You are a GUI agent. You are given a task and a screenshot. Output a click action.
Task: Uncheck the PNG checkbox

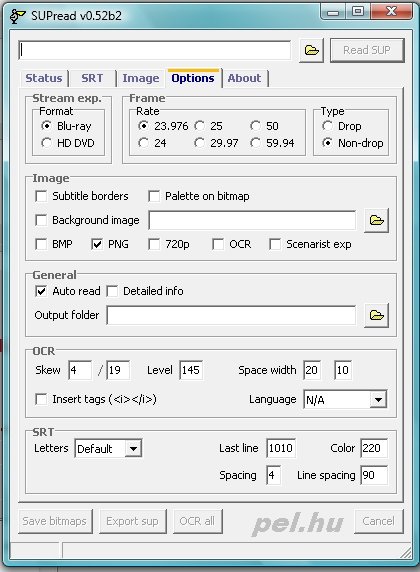[97, 244]
